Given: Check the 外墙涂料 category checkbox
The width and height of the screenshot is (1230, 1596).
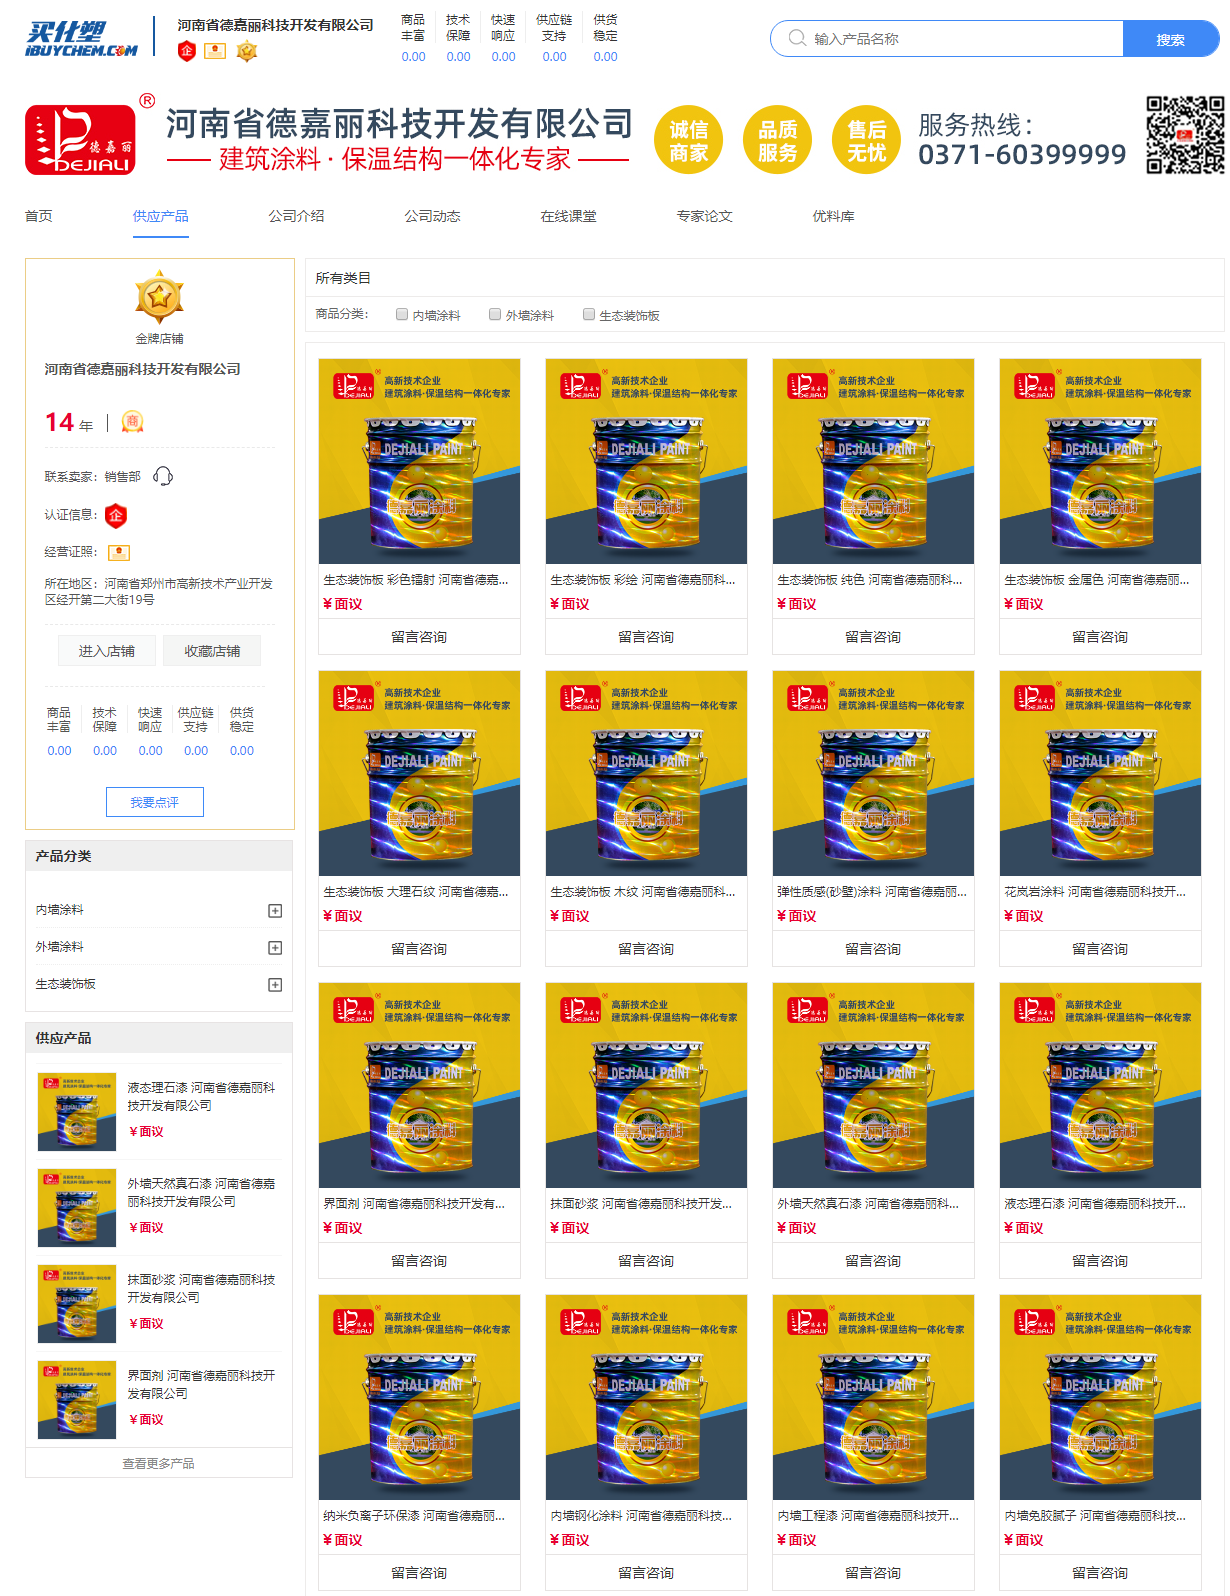Looking at the screenshot, I should (x=495, y=314).
